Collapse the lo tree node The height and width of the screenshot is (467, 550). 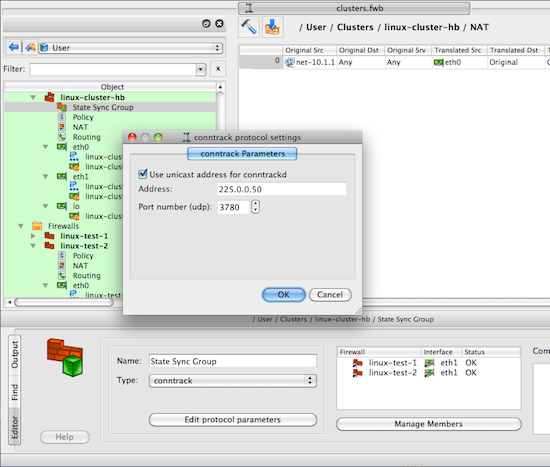click(46, 206)
